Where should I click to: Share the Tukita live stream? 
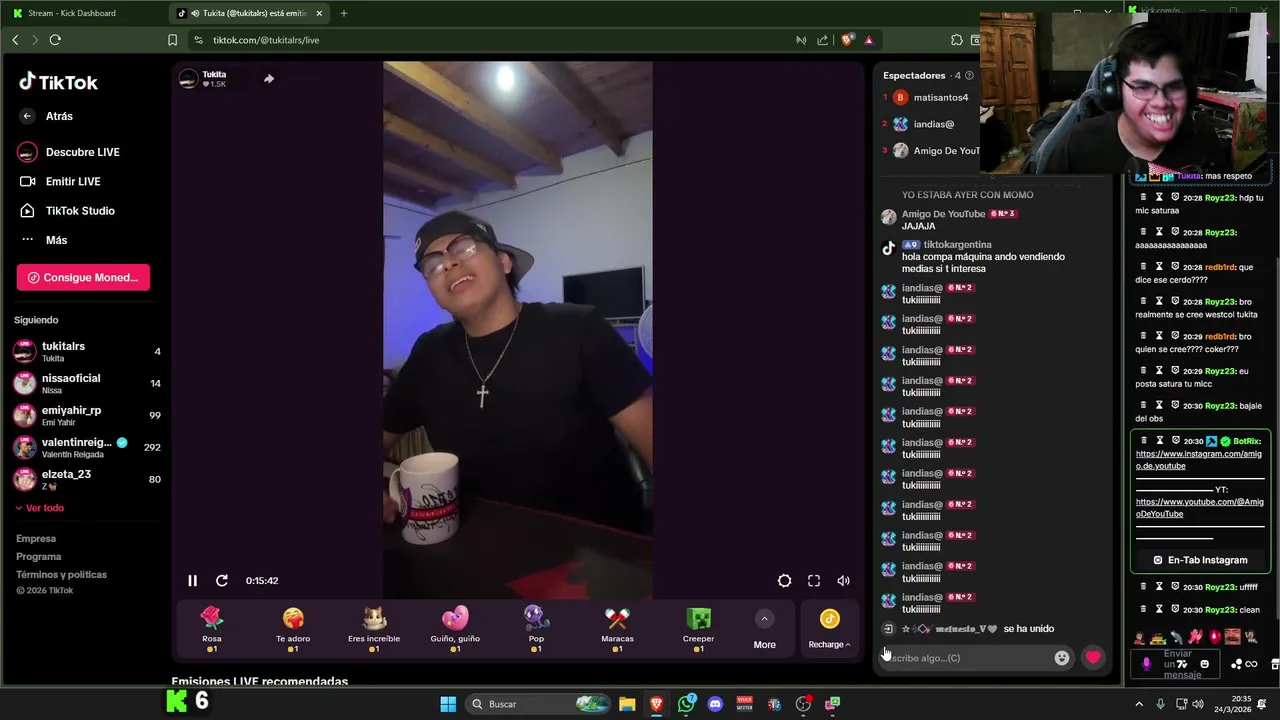point(269,79)
